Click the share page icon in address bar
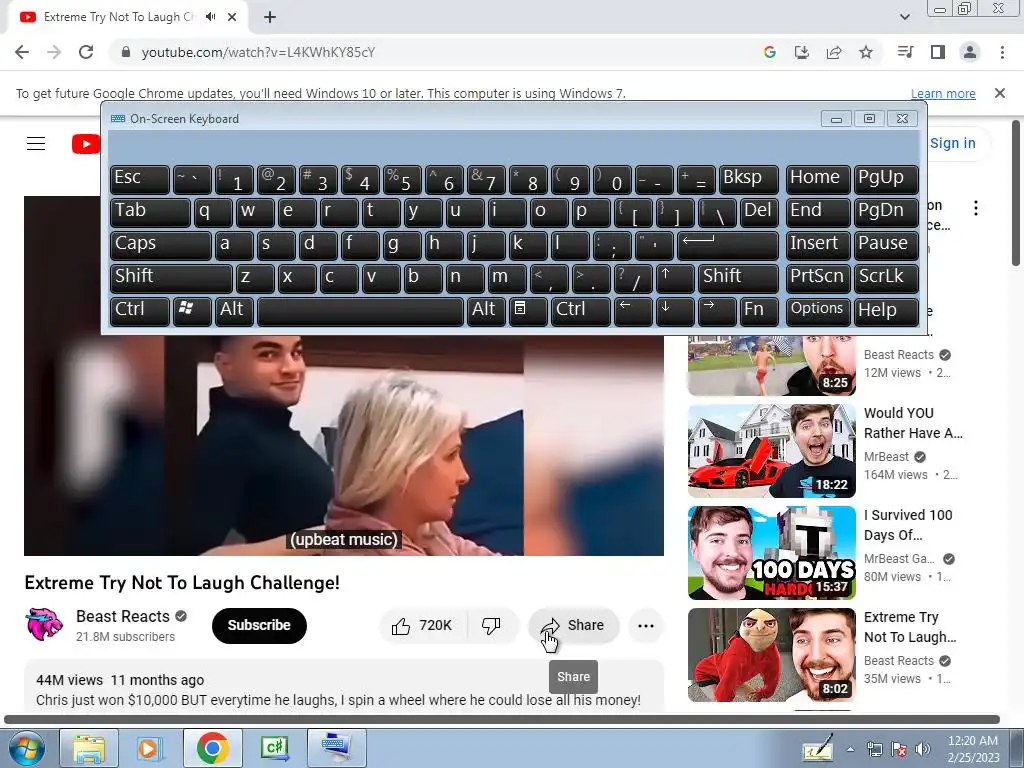The height and width of the screenshot is (768, 1024). click(834, 52)
